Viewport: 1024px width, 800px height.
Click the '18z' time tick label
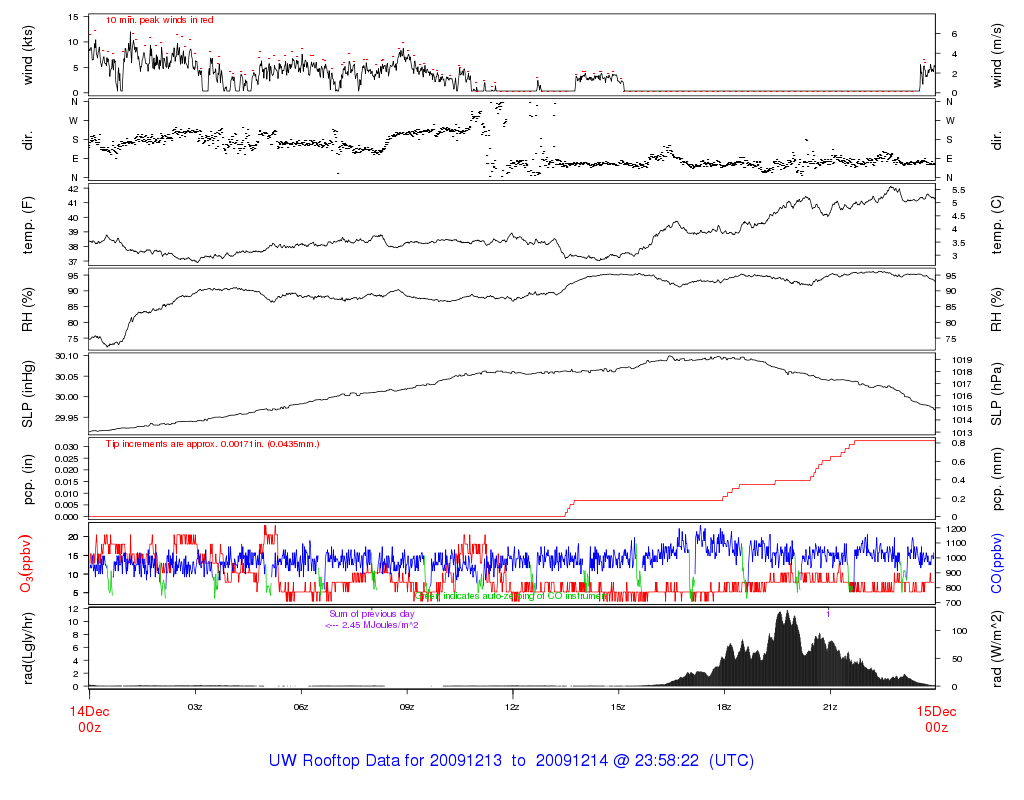click(x=724, y=707)
